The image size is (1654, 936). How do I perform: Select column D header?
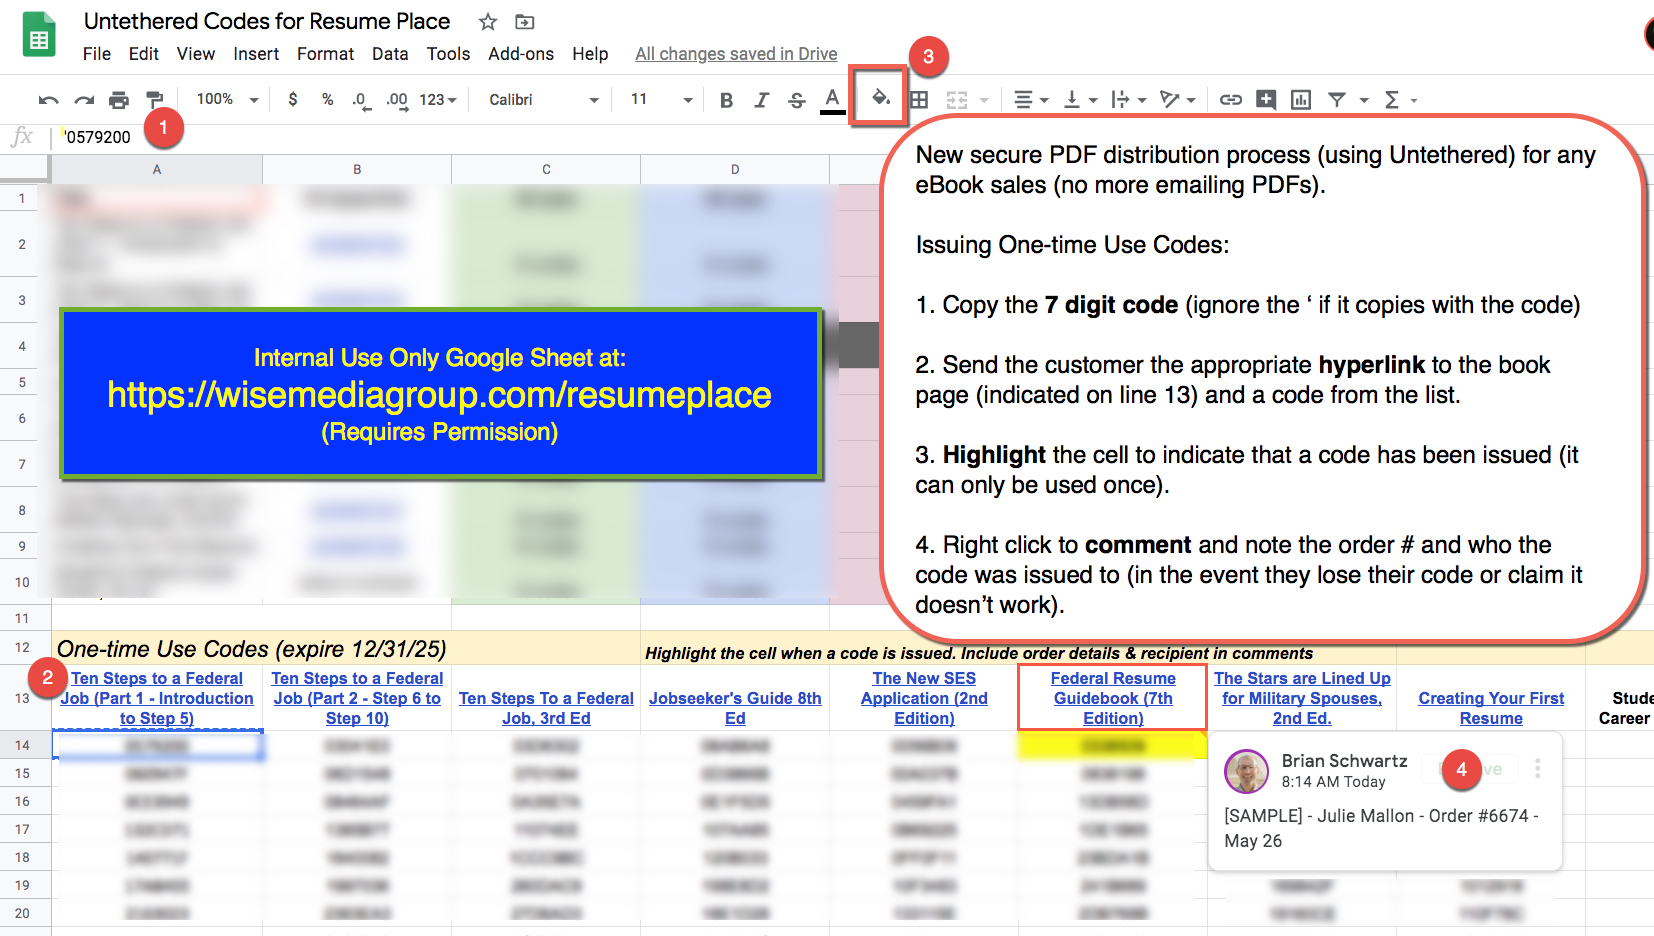[x=735, y=169]
